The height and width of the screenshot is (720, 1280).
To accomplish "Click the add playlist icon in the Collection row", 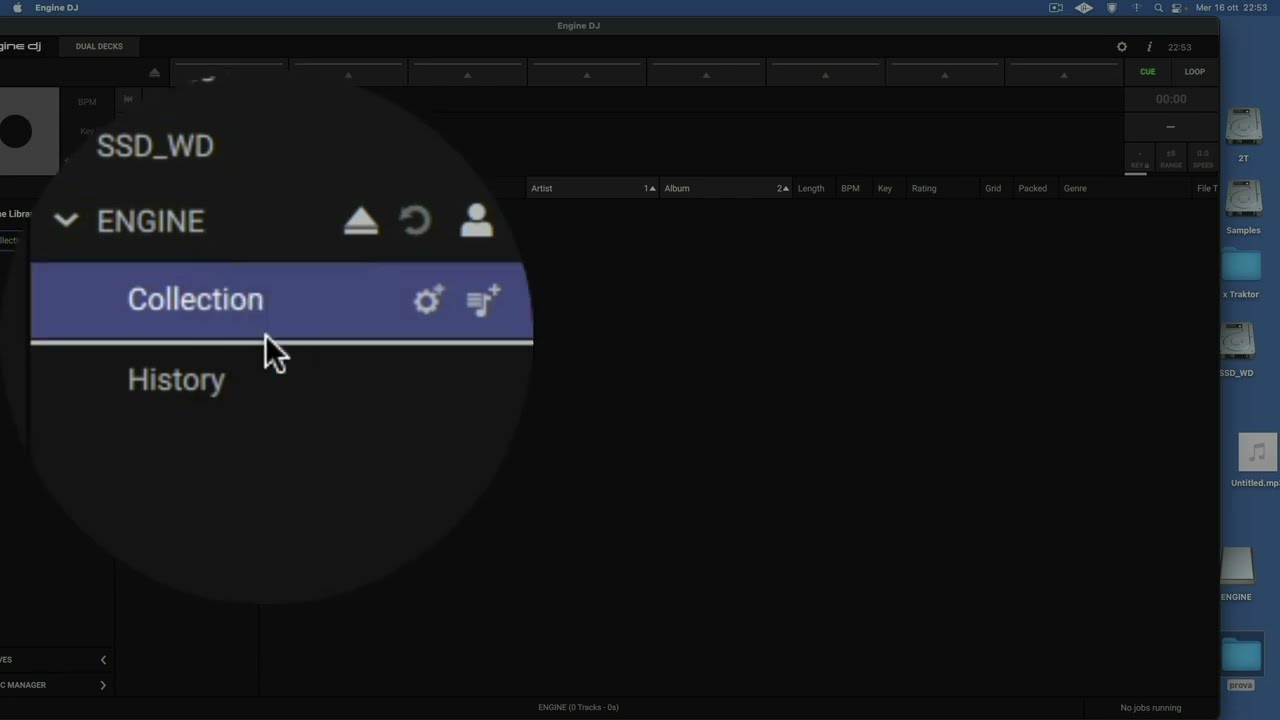I will pos(484,300).
